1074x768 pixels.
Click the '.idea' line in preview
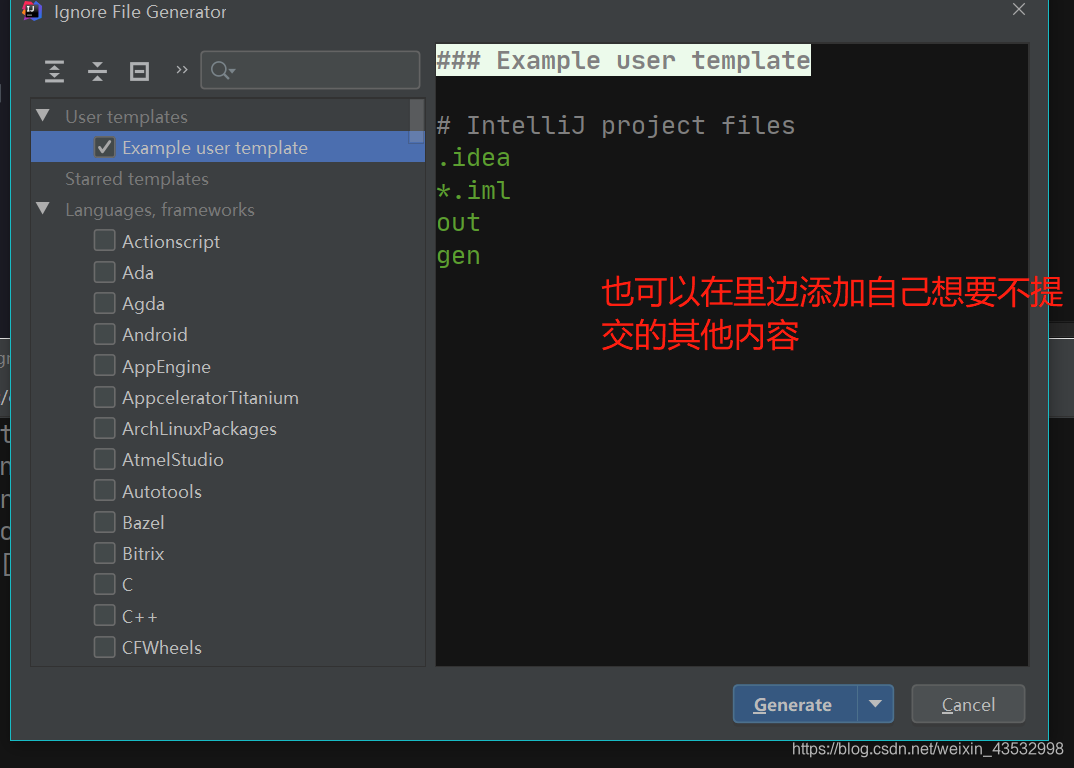tap(474, 158)
